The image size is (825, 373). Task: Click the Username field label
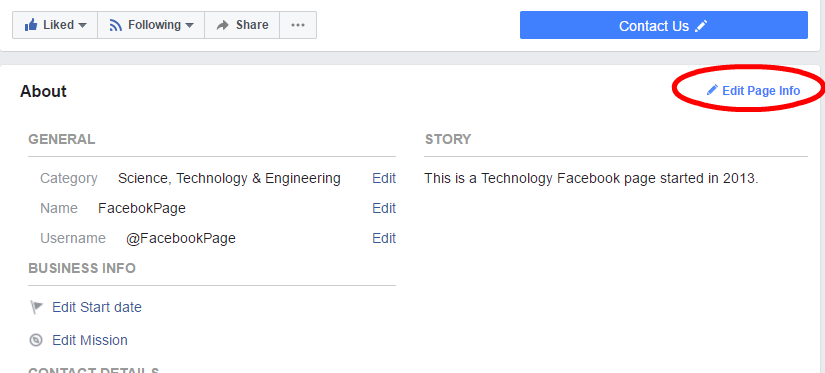[73, 238]
